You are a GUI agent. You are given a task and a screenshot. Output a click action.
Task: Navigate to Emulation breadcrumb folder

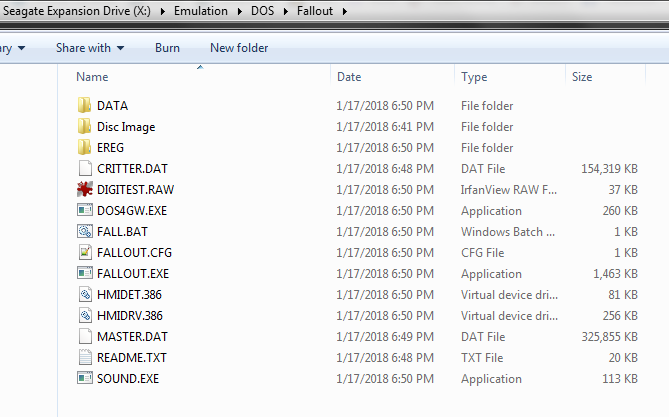coord(201,11)
